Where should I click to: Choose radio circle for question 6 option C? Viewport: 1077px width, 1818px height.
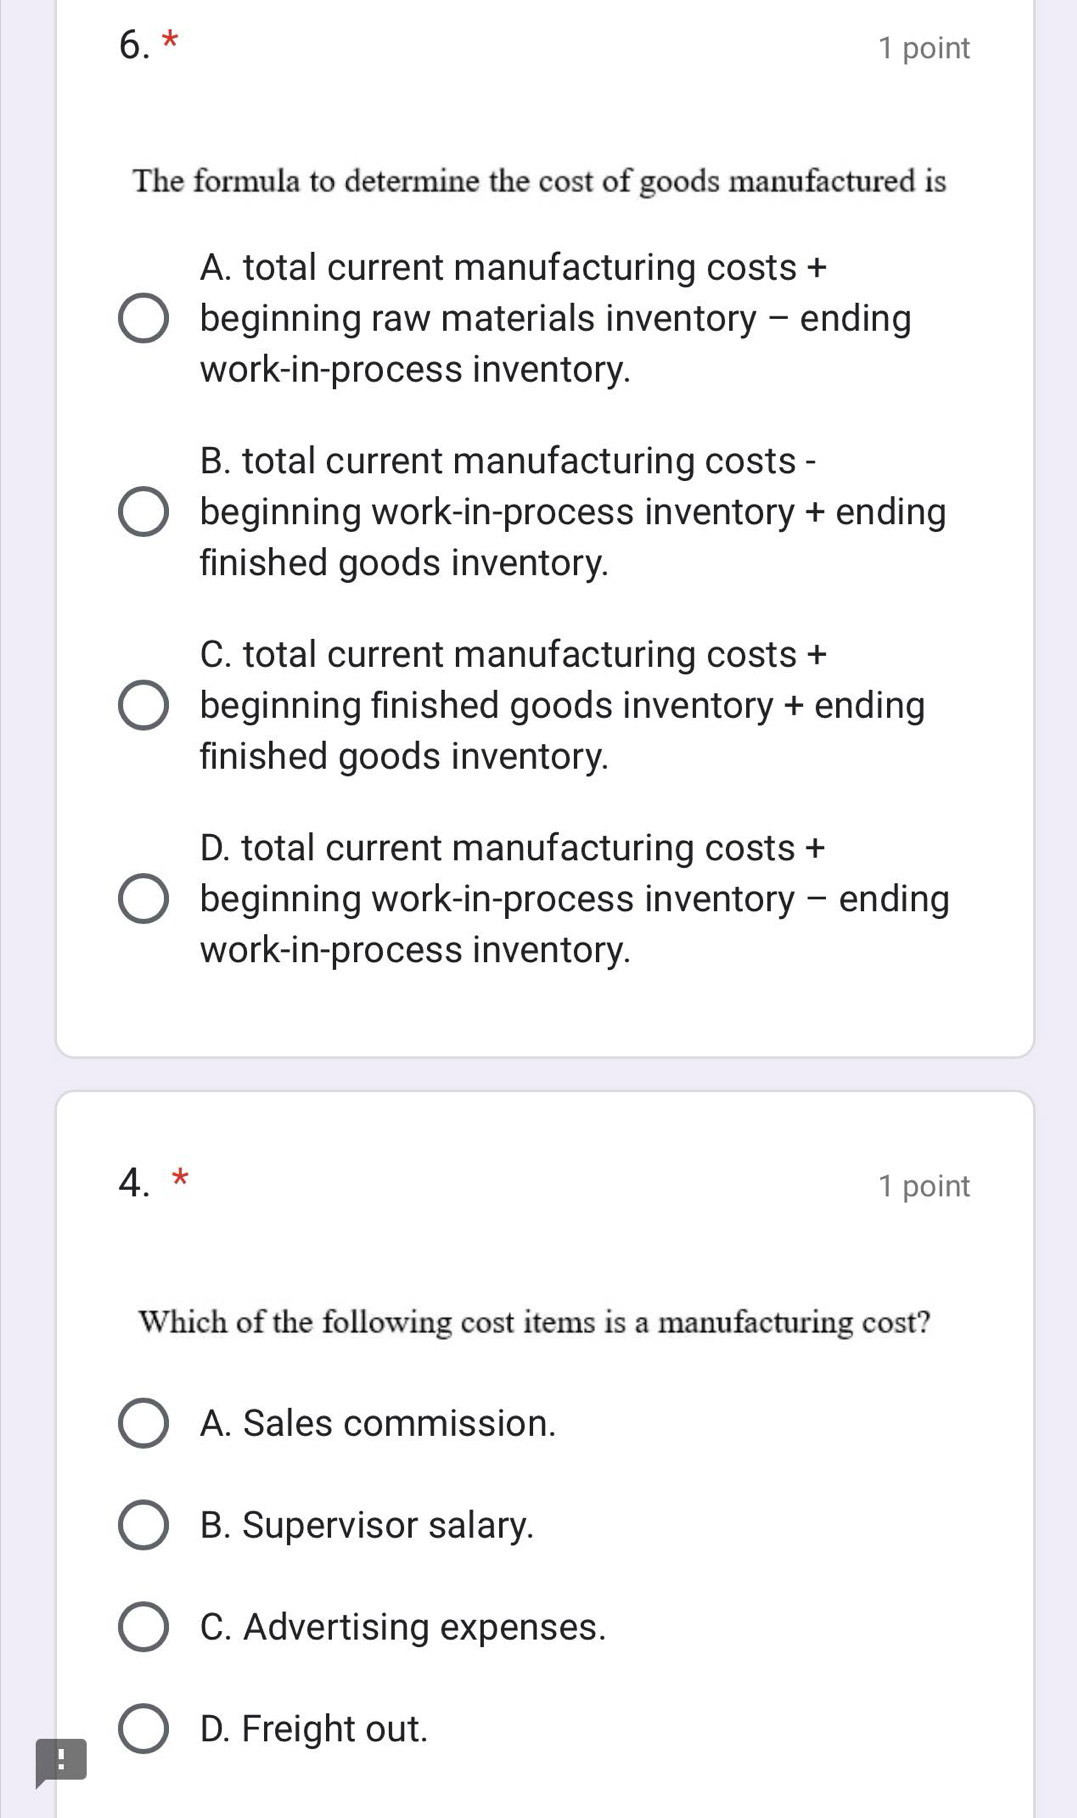143,706
